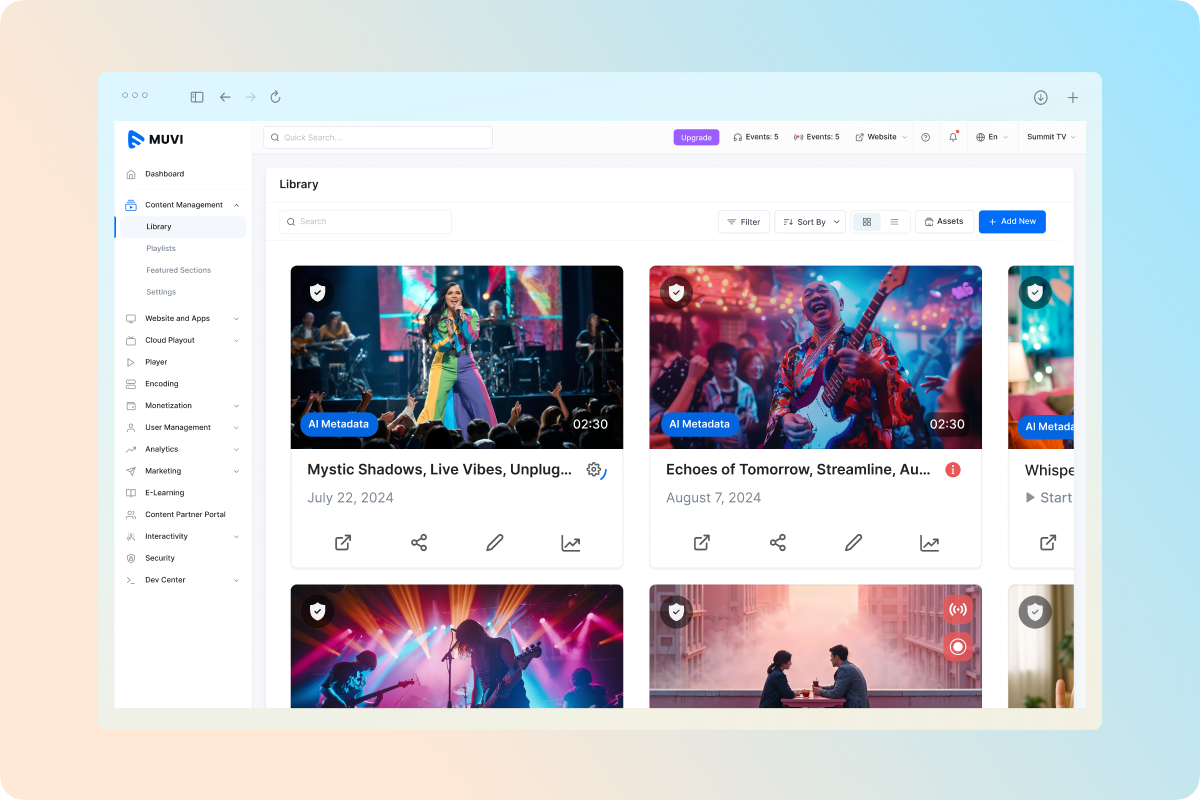Click AI Metadata badge on Mystic Shadows
This screenshot has height=800, width=1200.
339,424
